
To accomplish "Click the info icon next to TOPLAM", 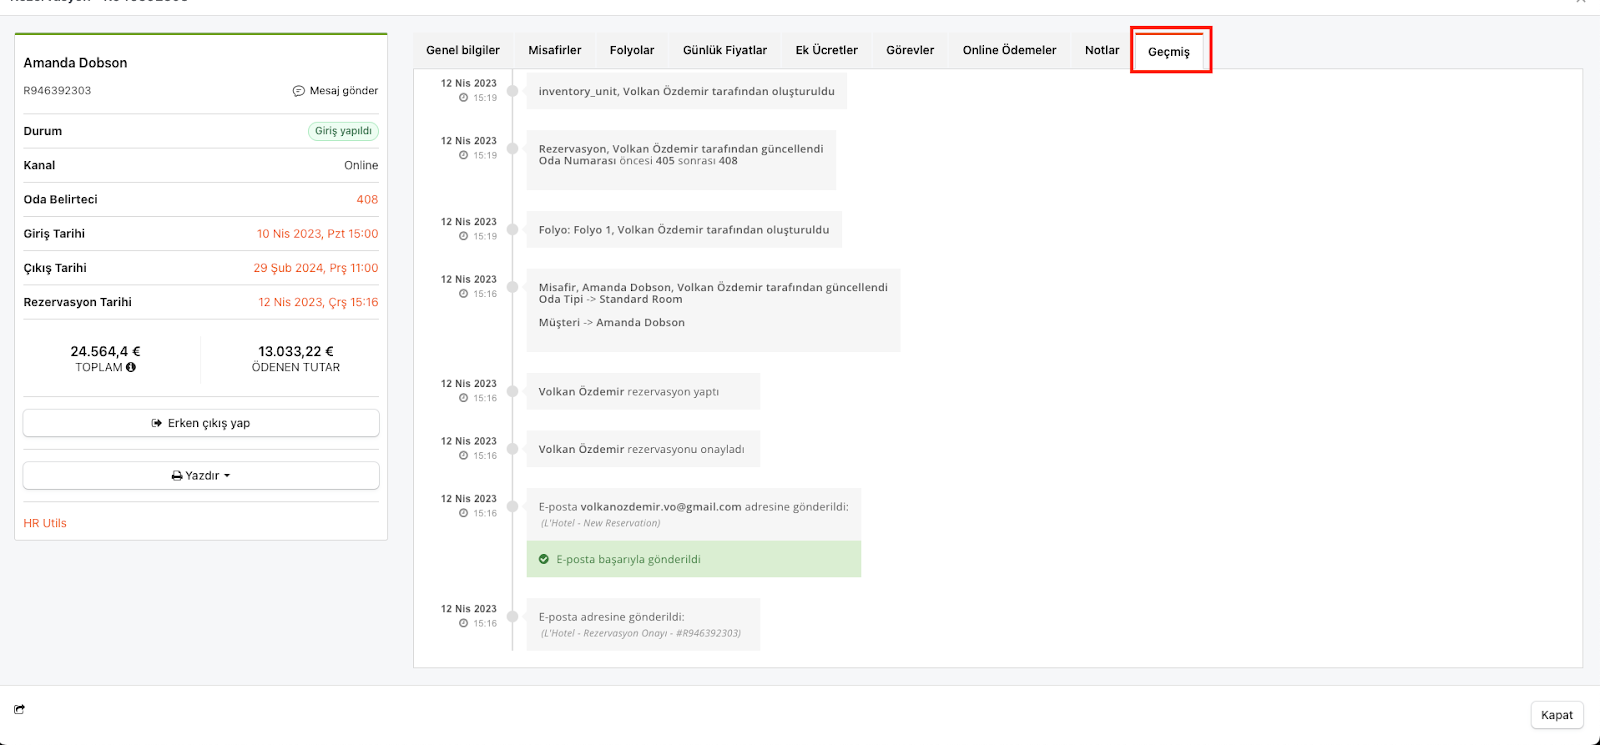I will tap(131, 367).
